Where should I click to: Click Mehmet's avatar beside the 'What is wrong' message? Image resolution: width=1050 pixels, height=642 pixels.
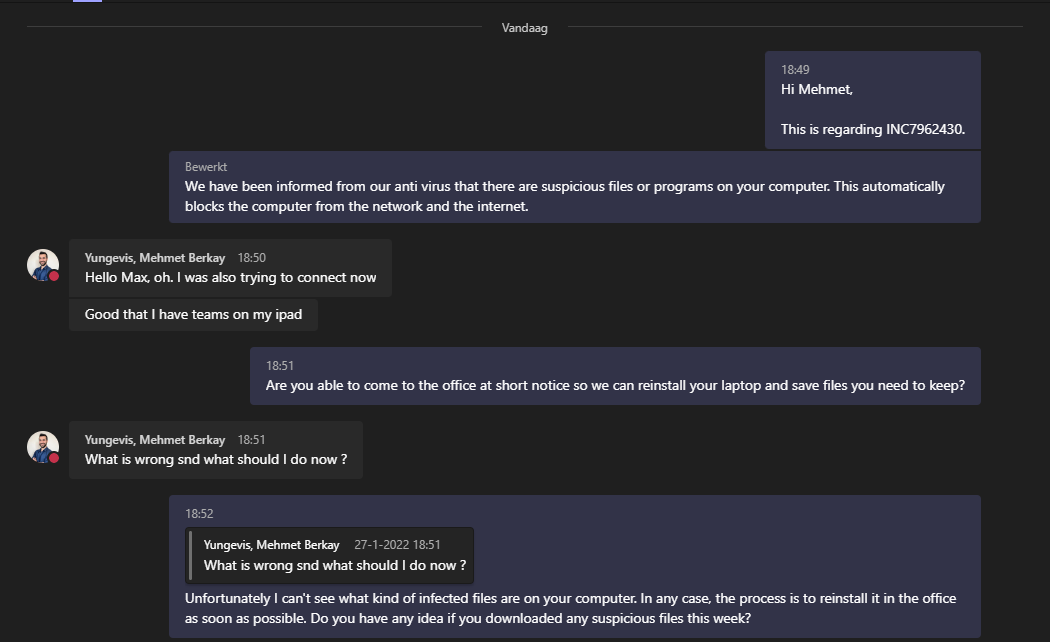pyautogui.click(x=42, y=447)
